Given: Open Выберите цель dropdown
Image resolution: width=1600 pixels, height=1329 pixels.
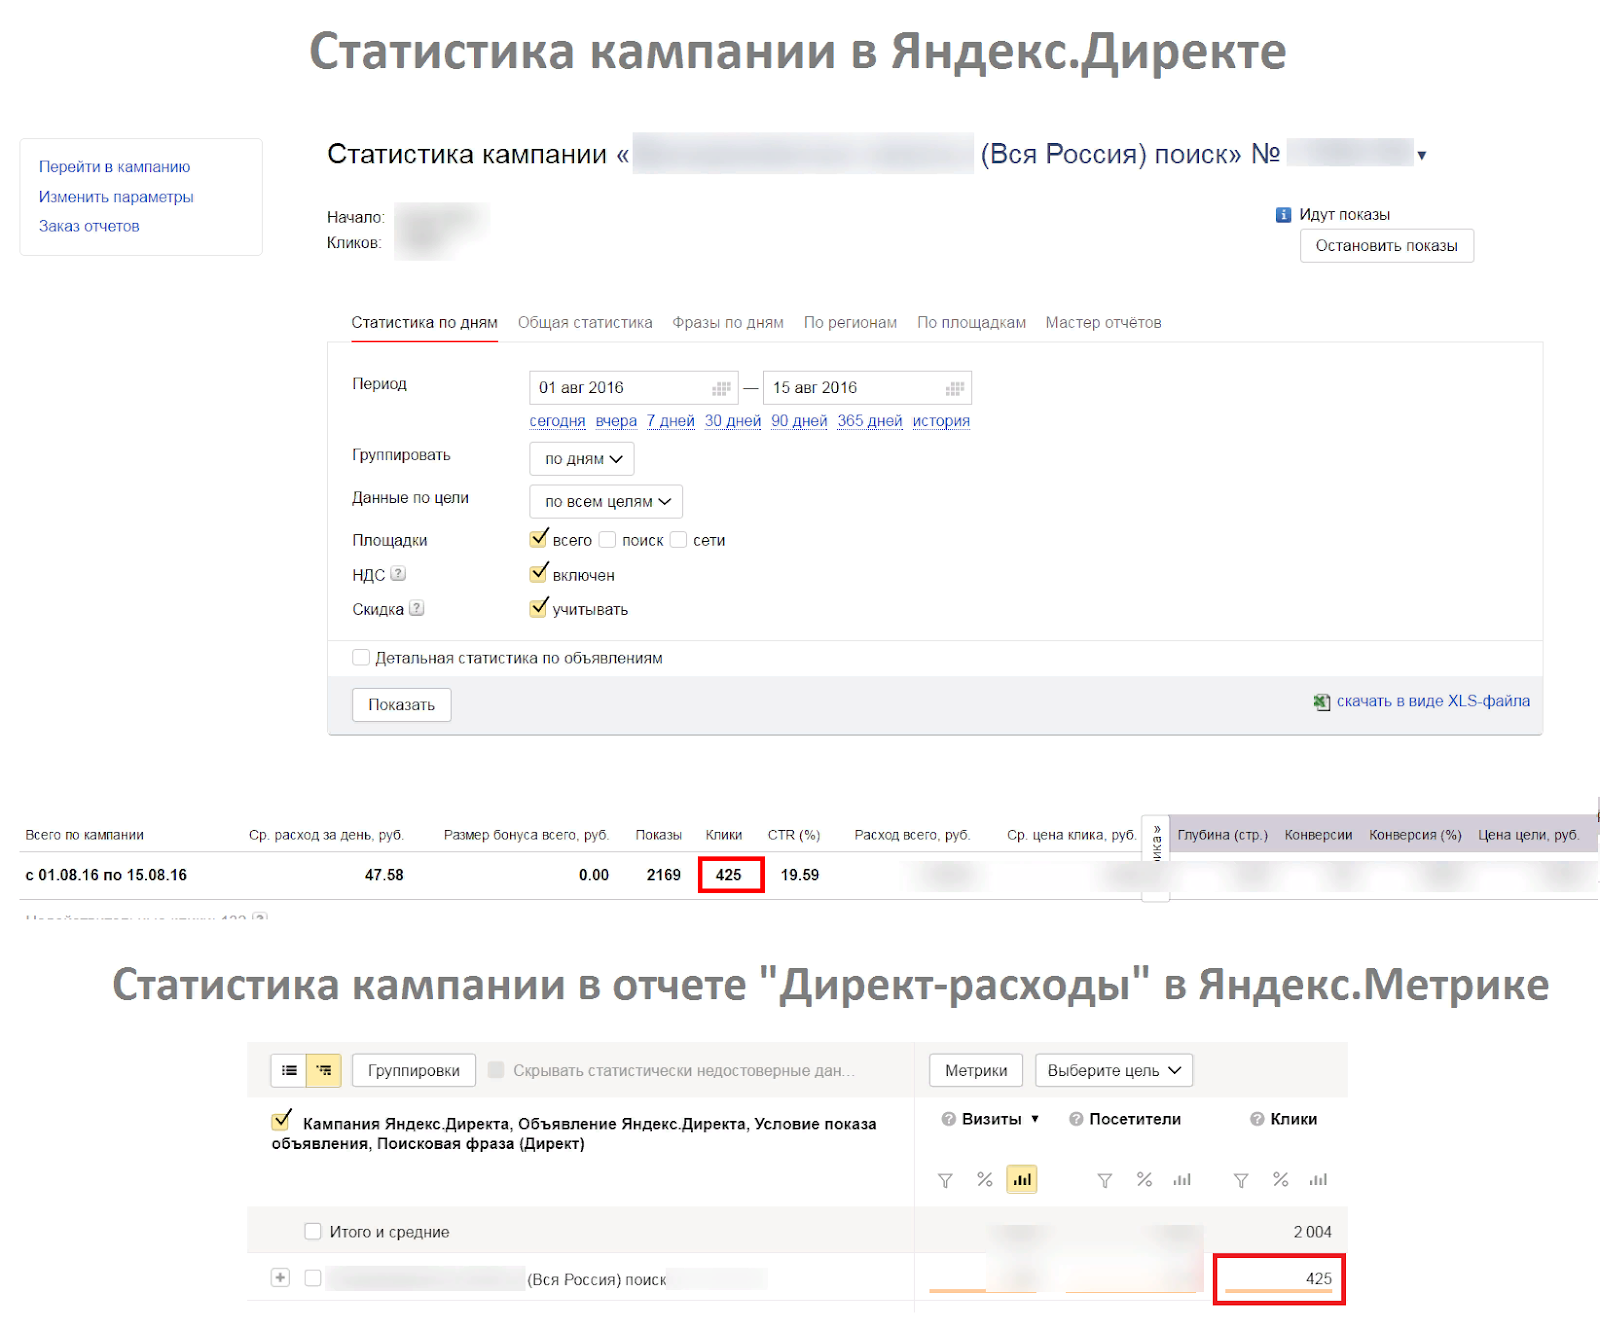Looking at the screenshot, I should tap(1114, 1070).
